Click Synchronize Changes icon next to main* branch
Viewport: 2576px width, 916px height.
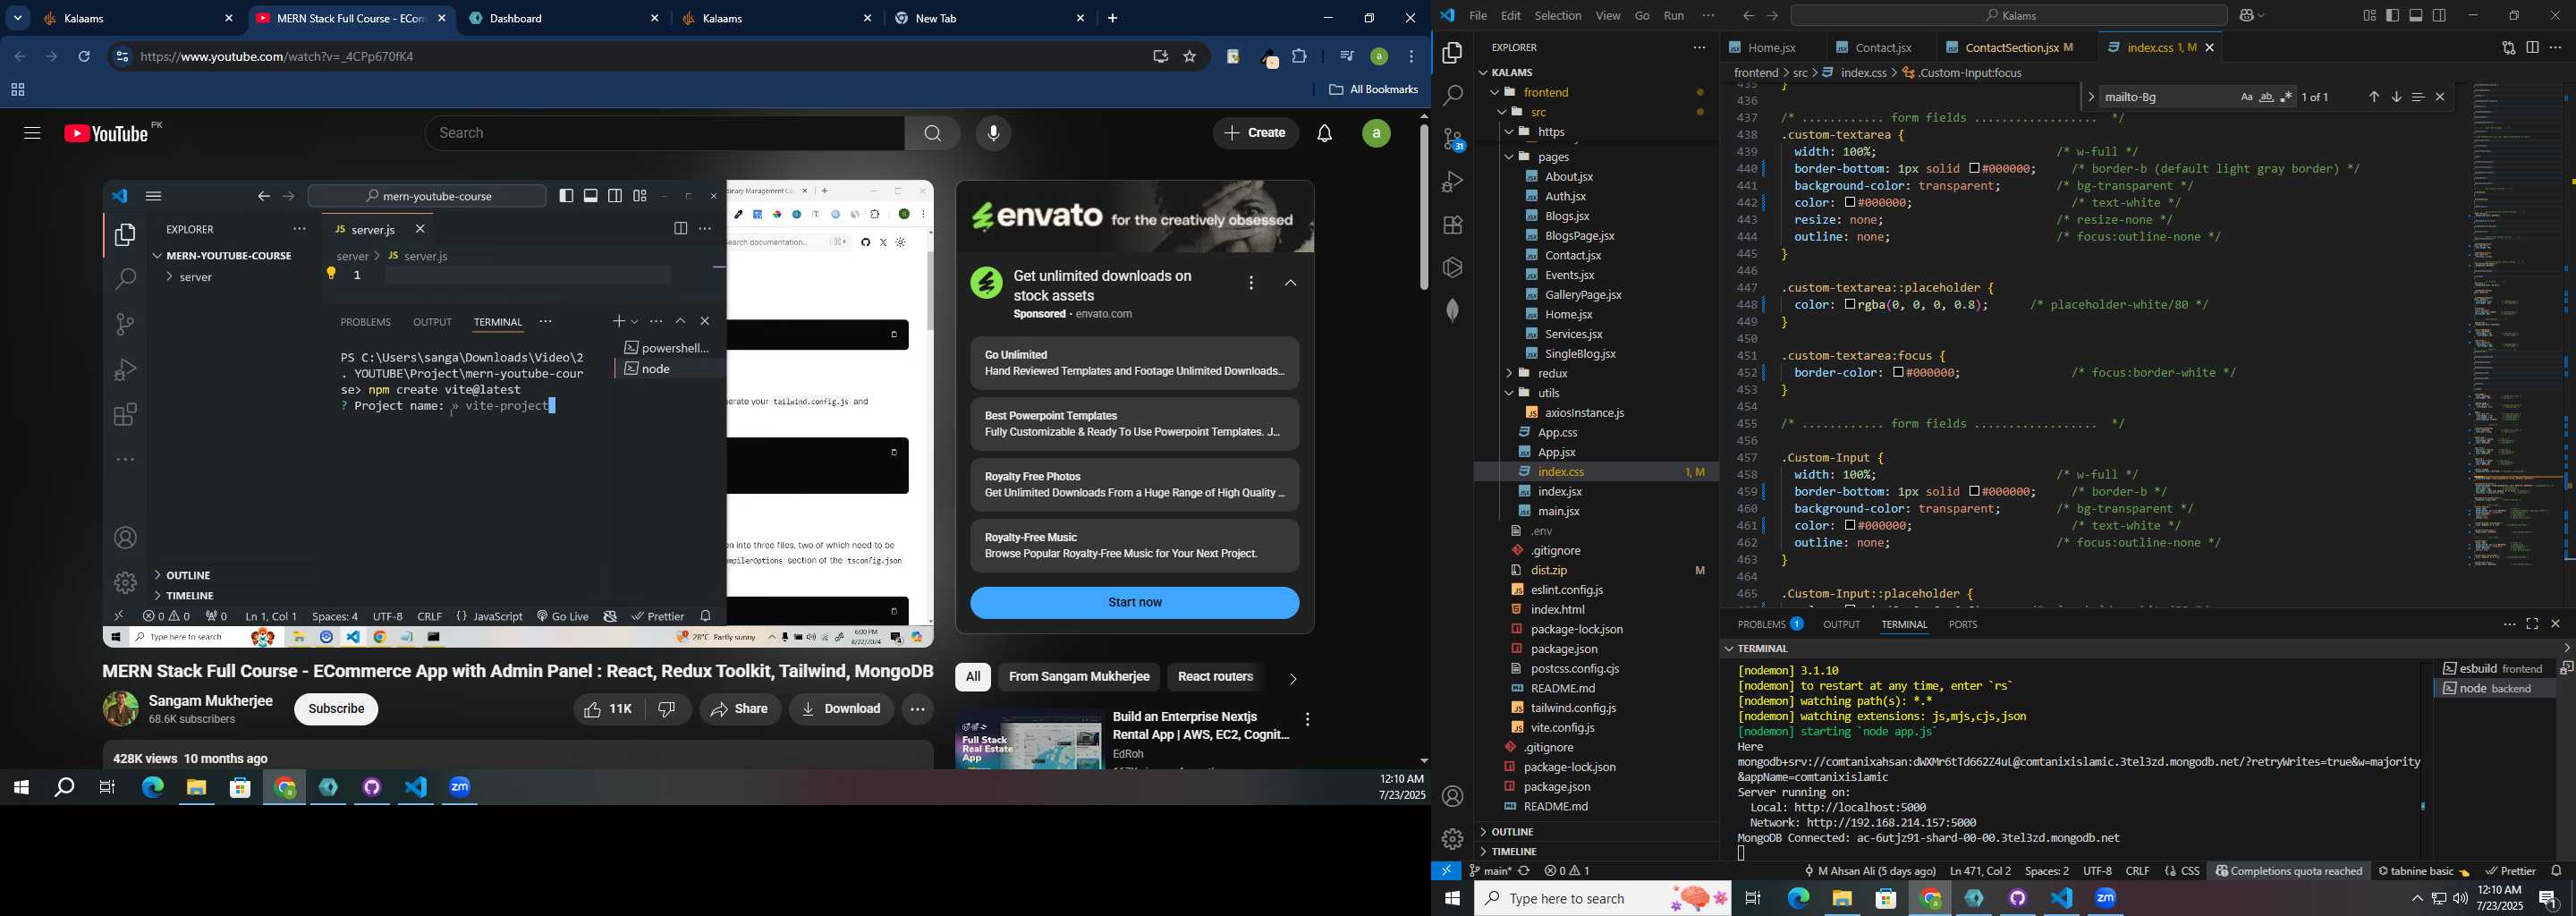click(1524, 871)
